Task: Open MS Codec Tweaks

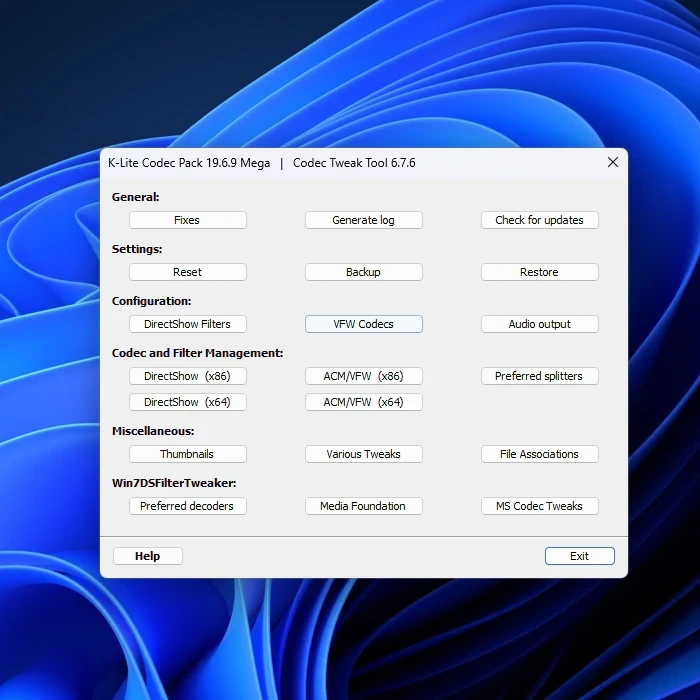Action: pos(539,506)
